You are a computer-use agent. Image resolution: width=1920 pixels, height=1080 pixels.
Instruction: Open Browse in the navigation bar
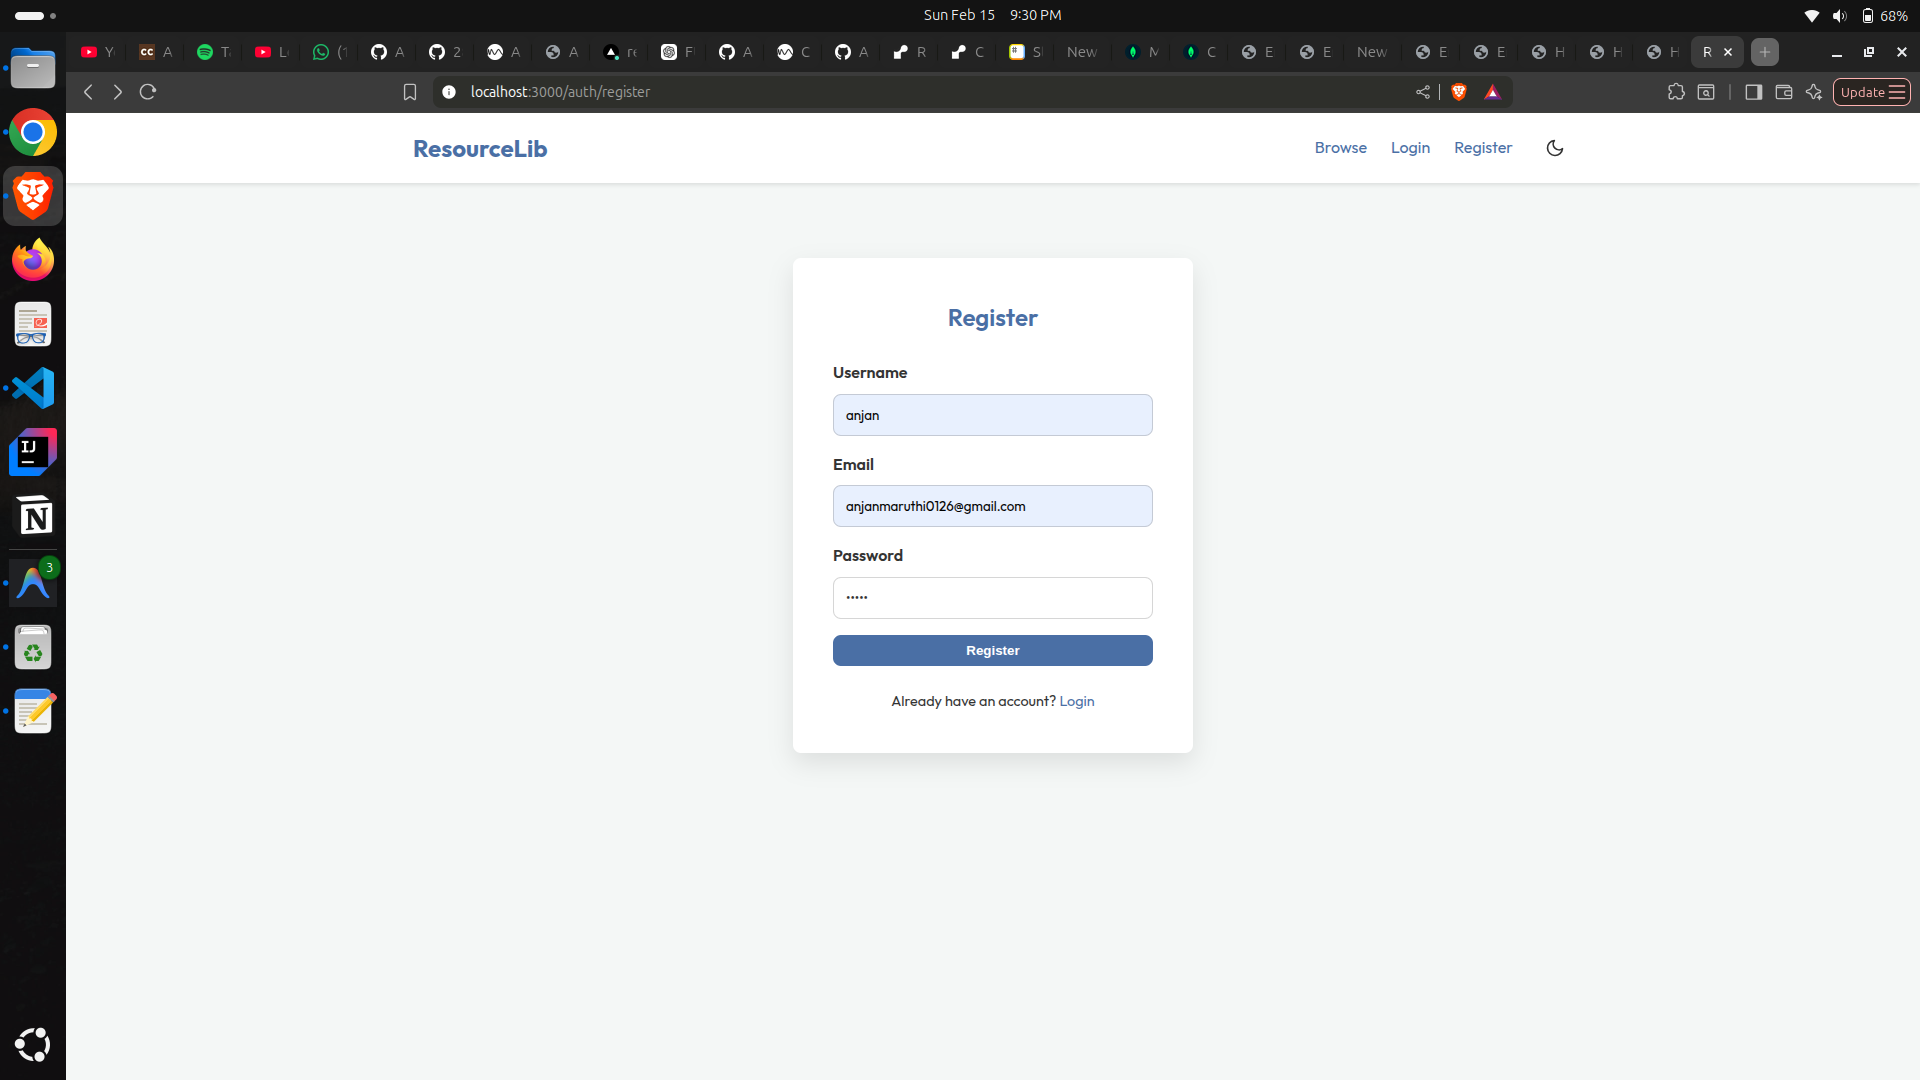1340,148
